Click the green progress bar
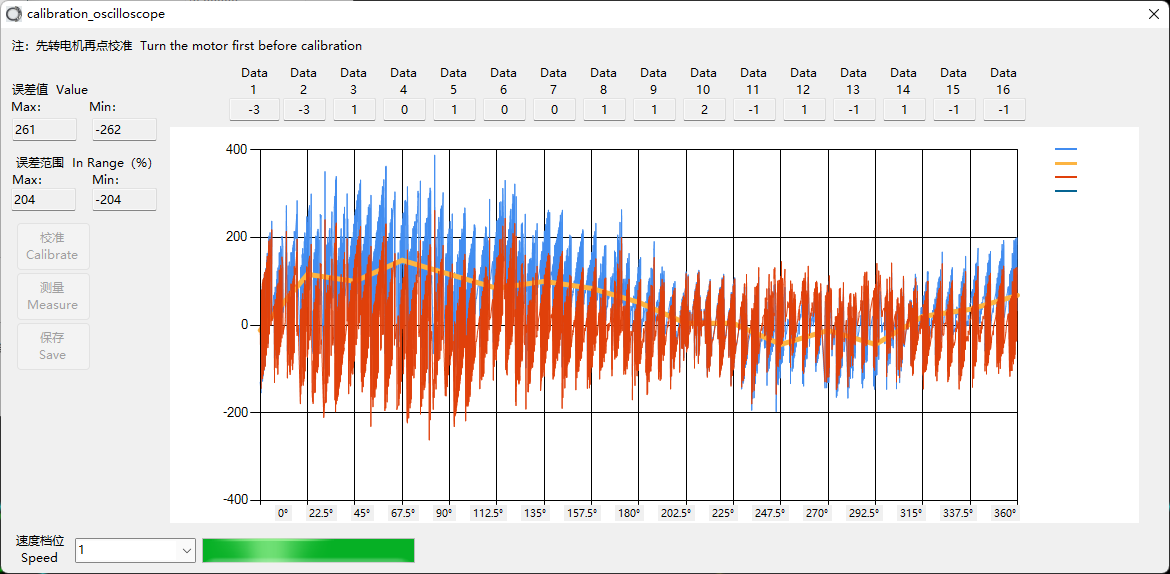This screenshot has width=1170, height=574. pos(308,550)
